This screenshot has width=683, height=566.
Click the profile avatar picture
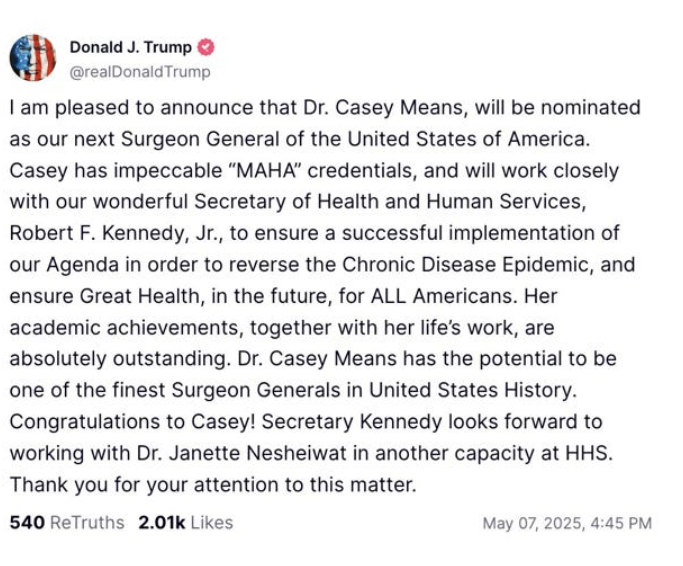[x=33, y=58]
